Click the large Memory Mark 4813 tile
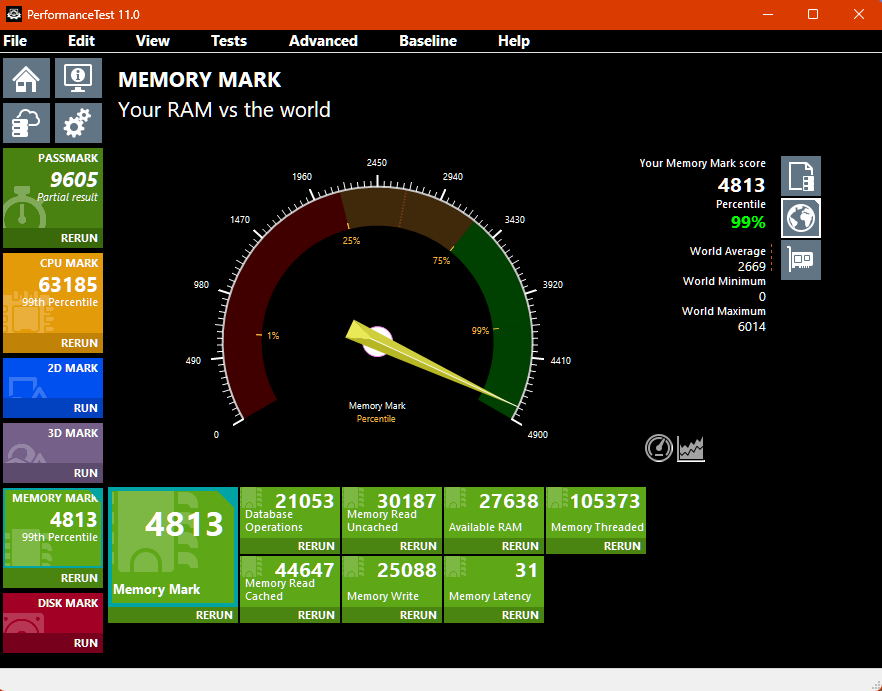Screen dimensions: 882x691 tap(173, 547)
